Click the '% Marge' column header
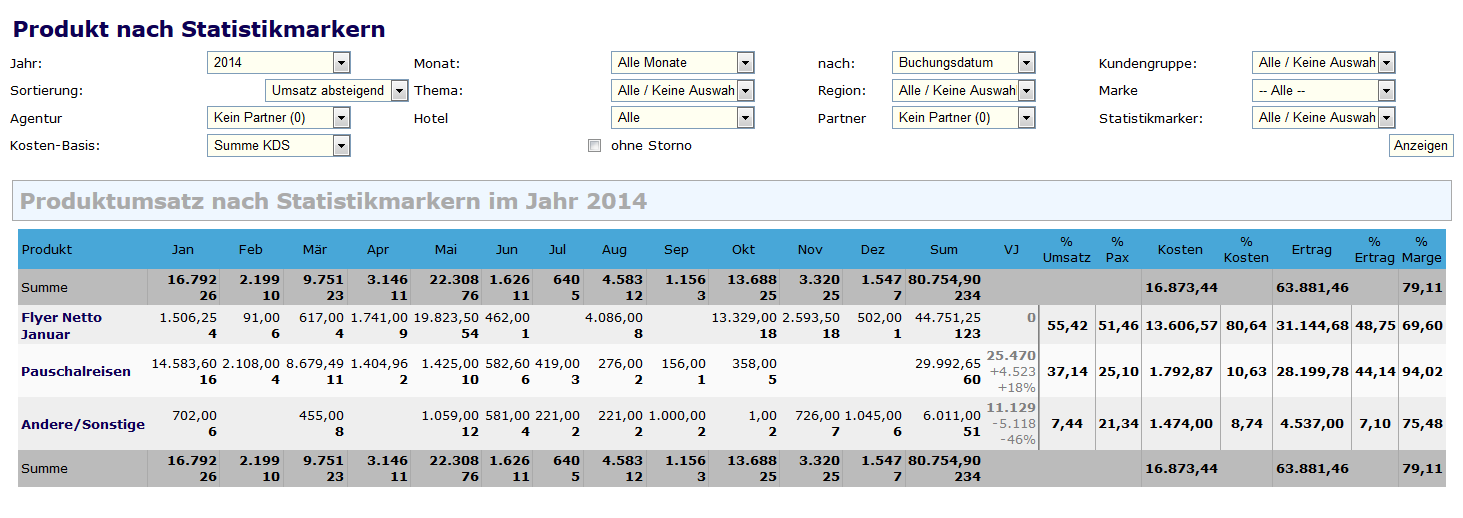 [x=1421, y=249]
